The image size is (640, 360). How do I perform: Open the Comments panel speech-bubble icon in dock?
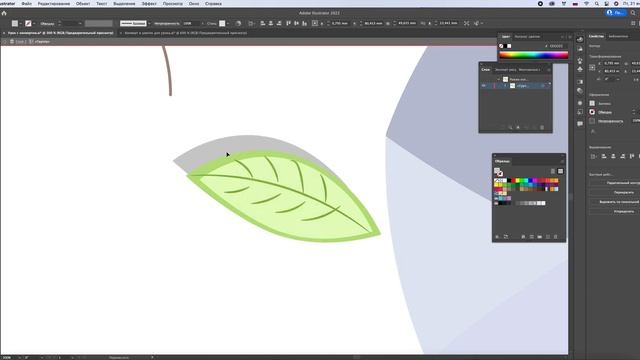click(x=580, y=123)
